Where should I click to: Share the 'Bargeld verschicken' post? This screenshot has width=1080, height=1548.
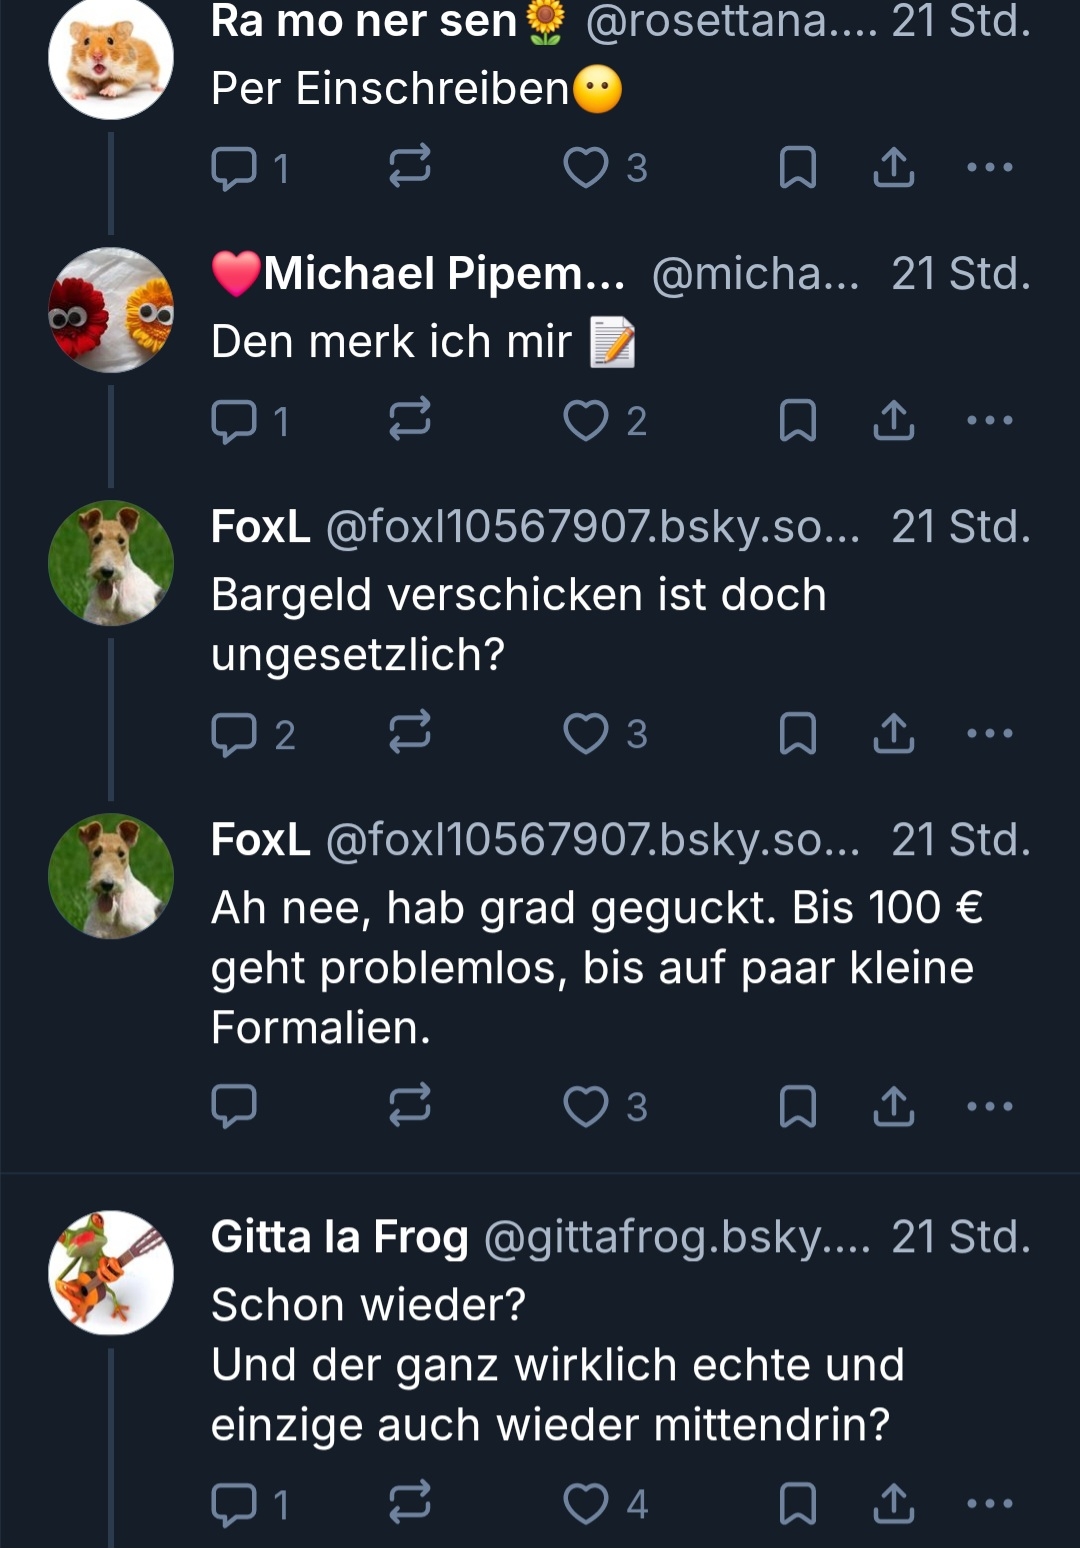tap(893, 733)
